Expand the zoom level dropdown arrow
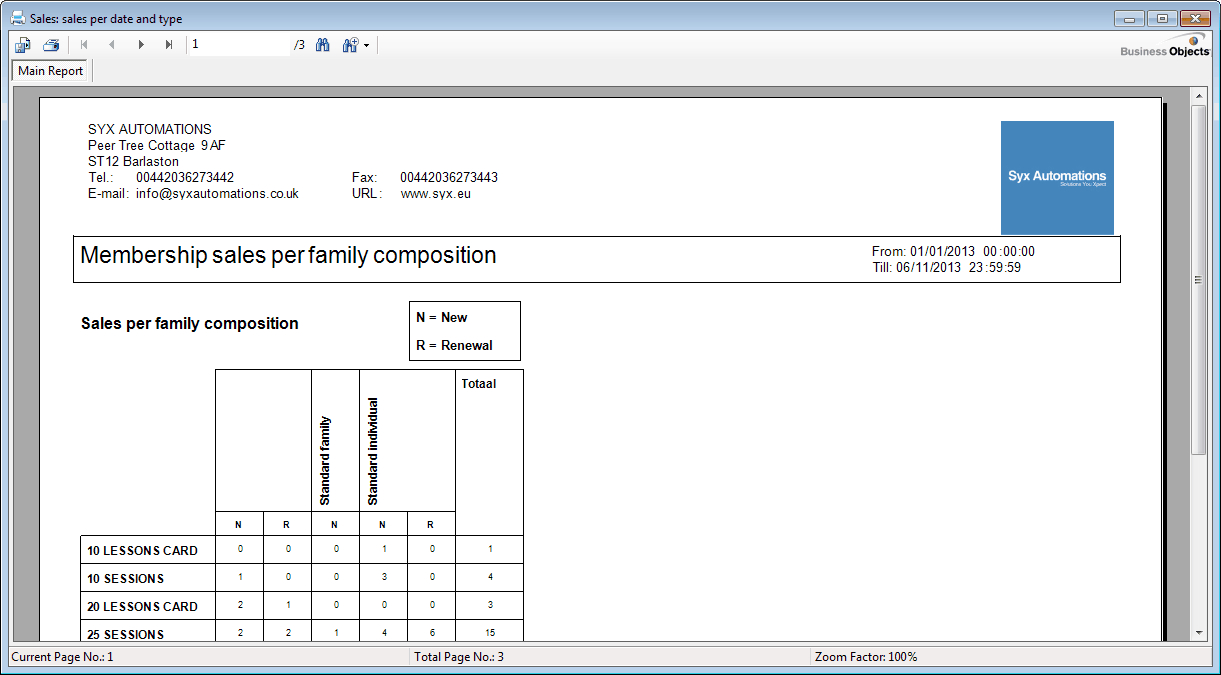The image size is (1221, 675). [x=367, y=46]
